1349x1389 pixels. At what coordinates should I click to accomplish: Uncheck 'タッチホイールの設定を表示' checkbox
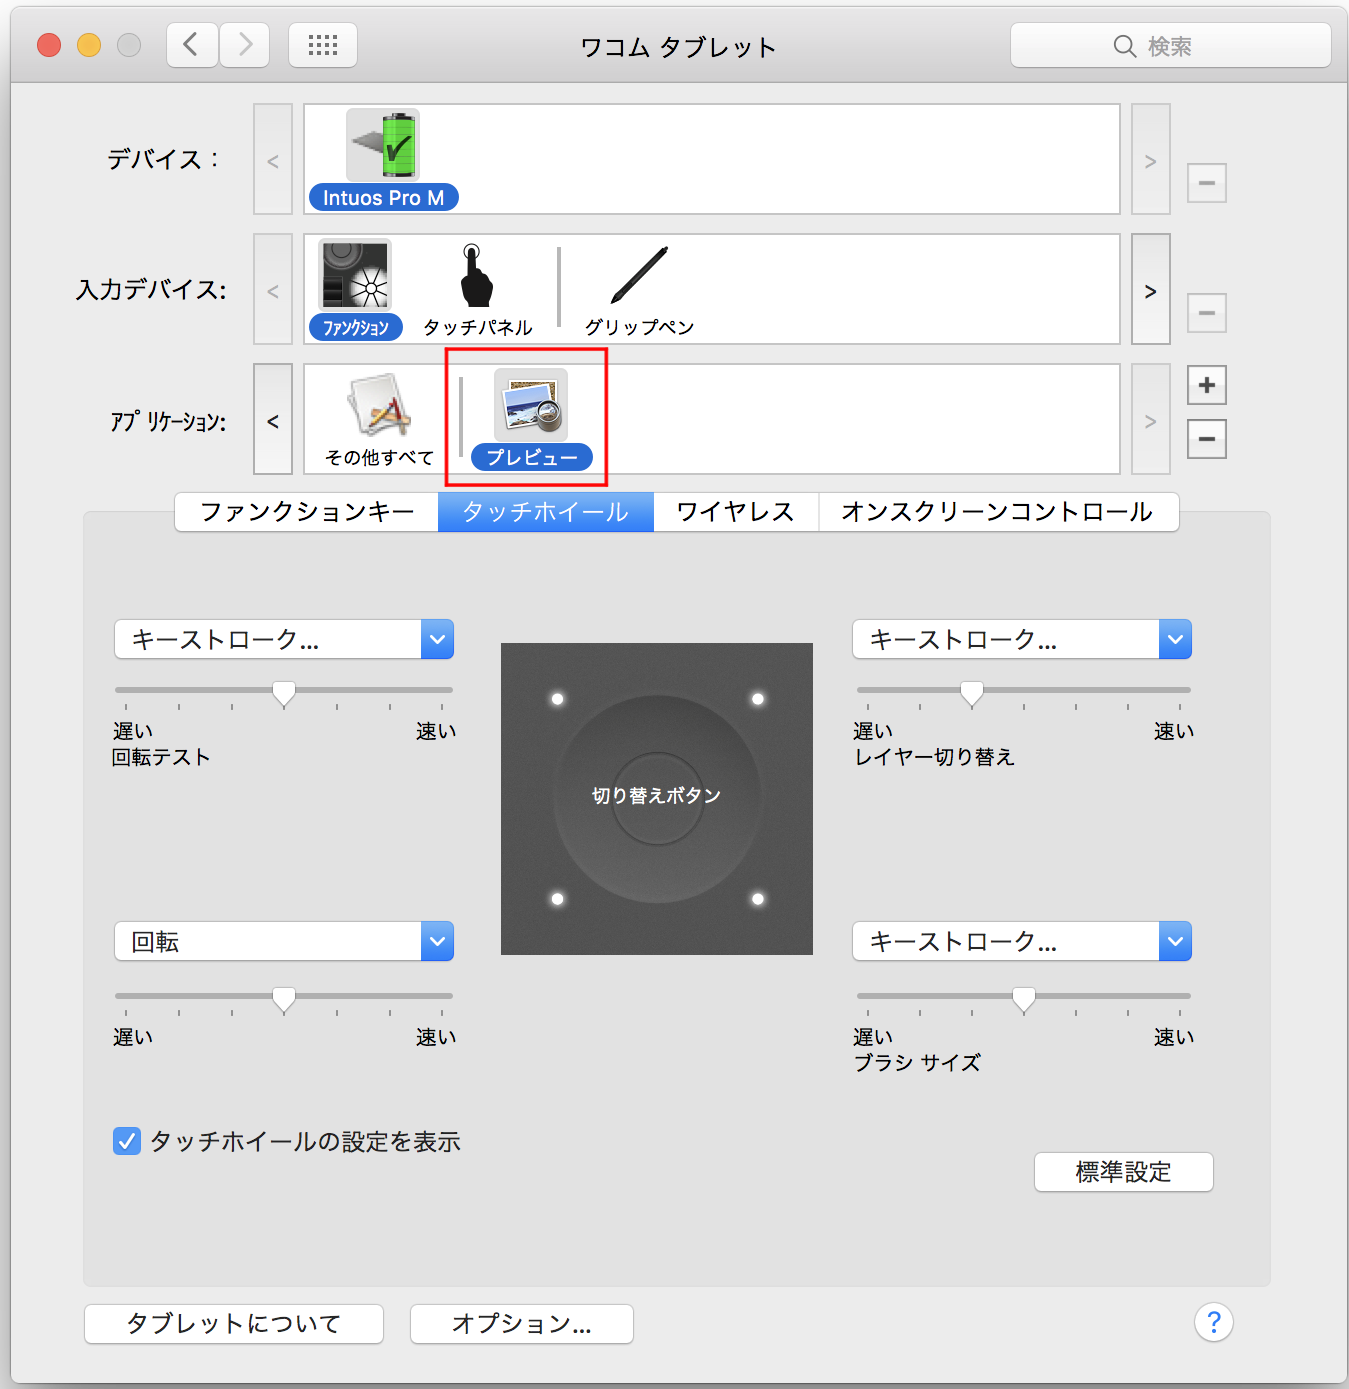pos(127,1141)
